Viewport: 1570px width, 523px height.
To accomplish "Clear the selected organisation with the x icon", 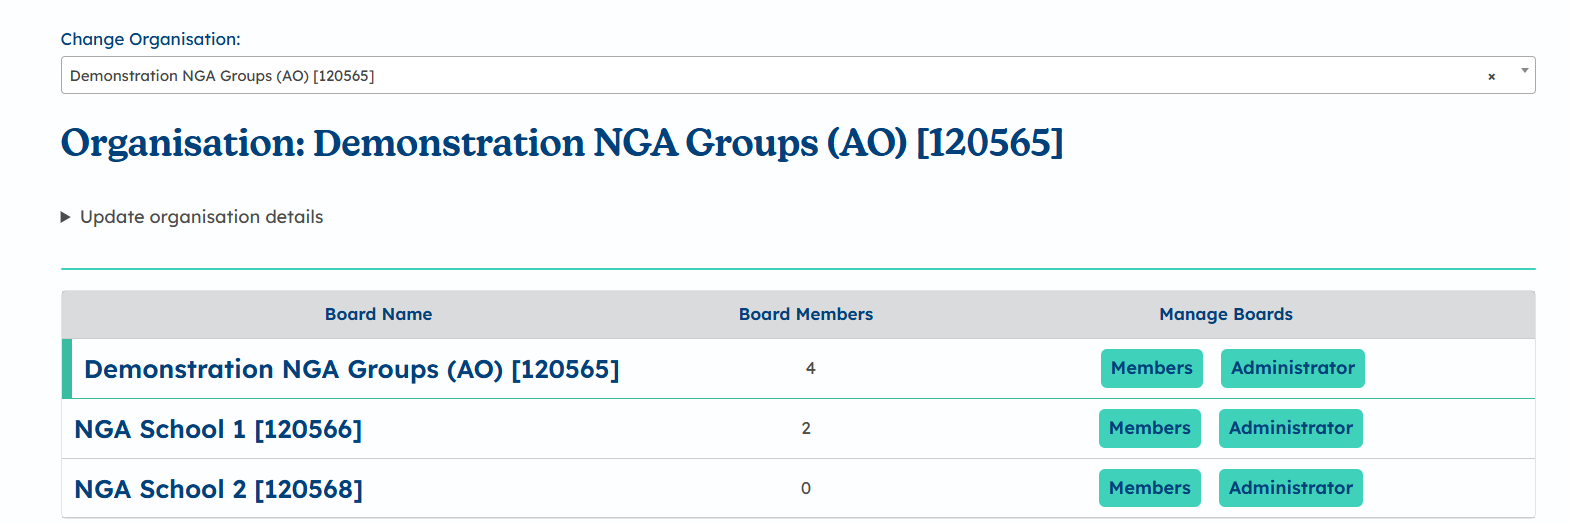I will coord(1491,77).
